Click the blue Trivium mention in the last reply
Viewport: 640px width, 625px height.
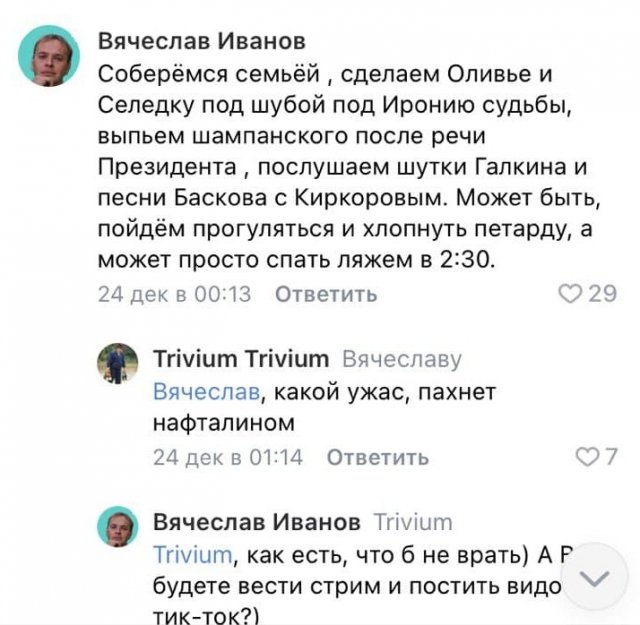(192, 555)
